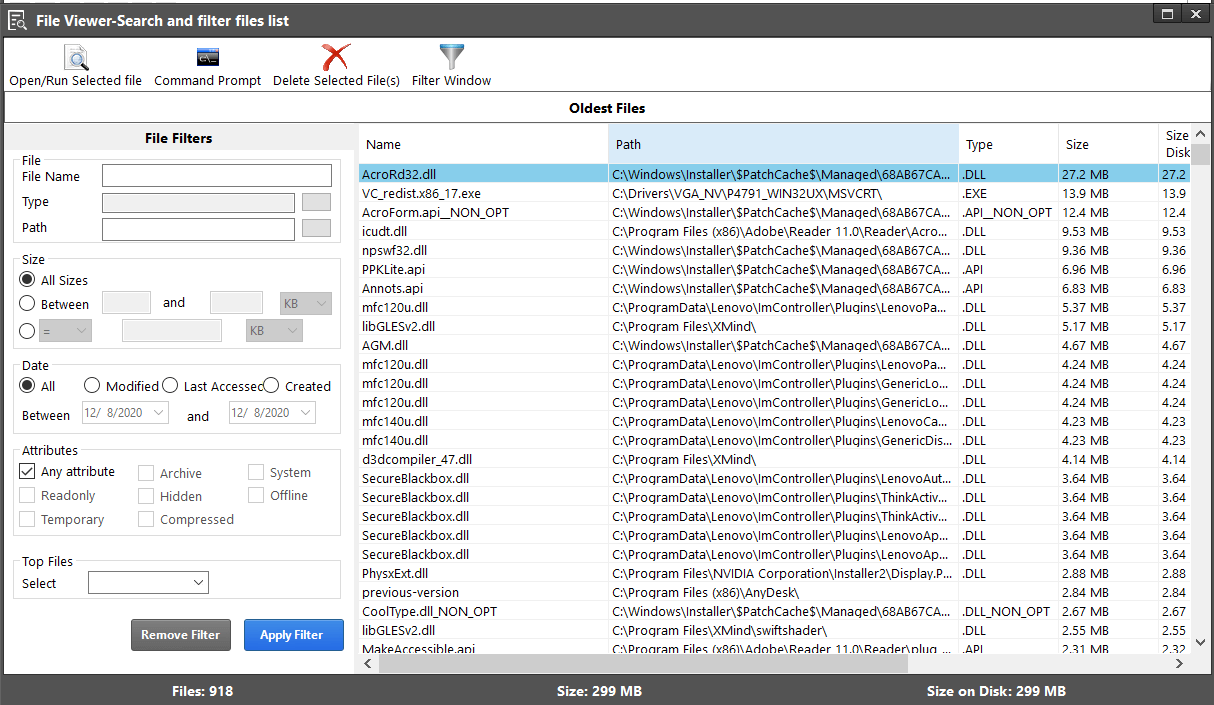Sort list by the Name column header
Viewport: 1214px width, 705px height.
point(483,145)
